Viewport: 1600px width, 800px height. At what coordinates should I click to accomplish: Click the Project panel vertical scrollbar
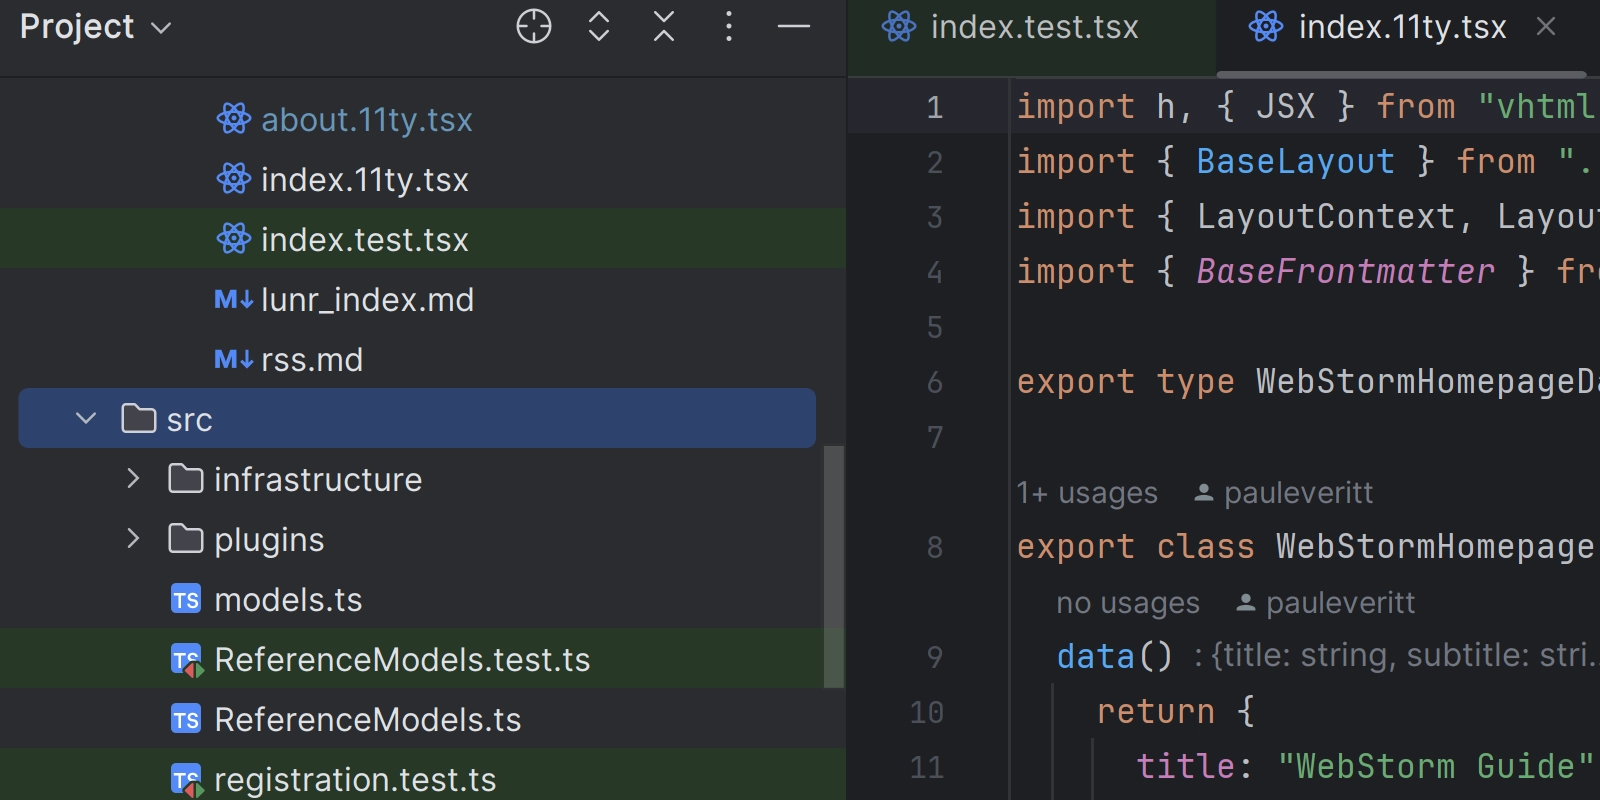click(834, 567)
